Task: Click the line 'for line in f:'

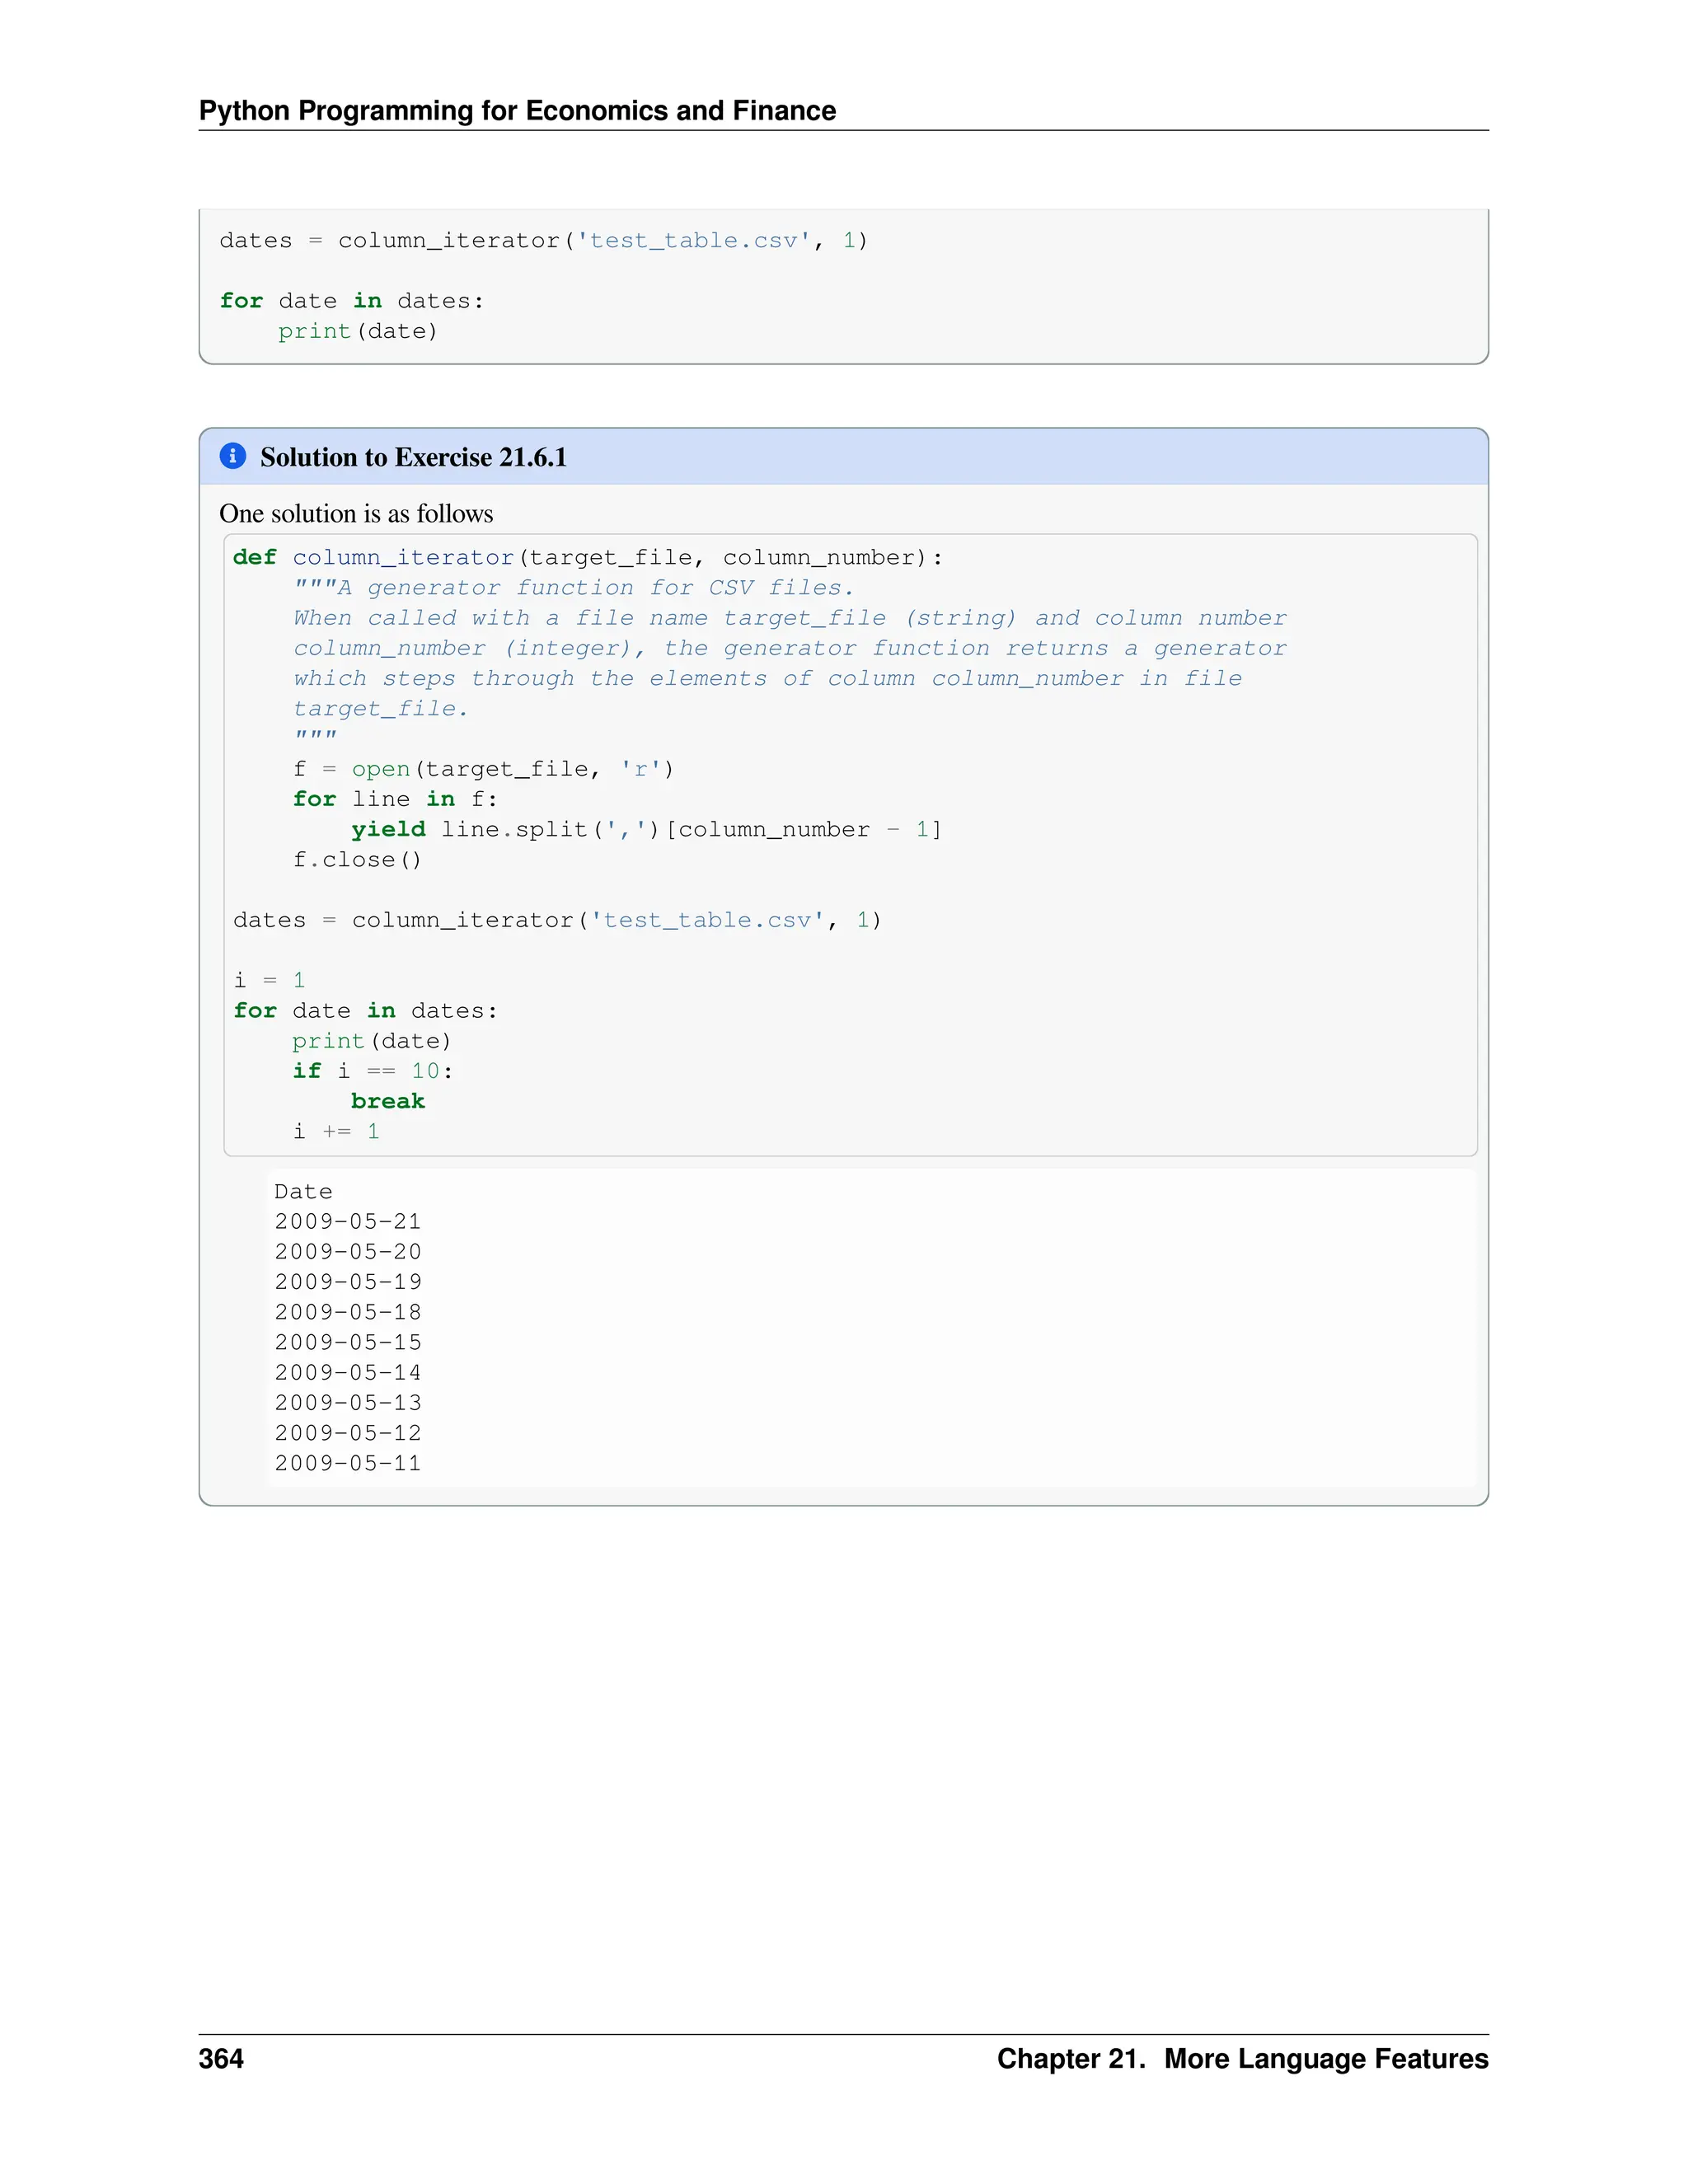Action: point(395,799)
